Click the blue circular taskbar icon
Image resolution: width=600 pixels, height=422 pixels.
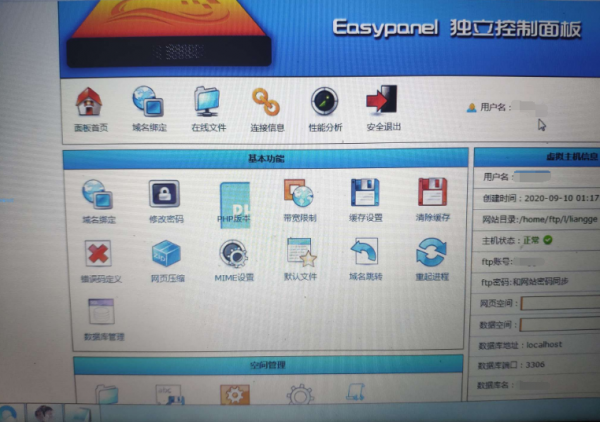pos(8,414)
